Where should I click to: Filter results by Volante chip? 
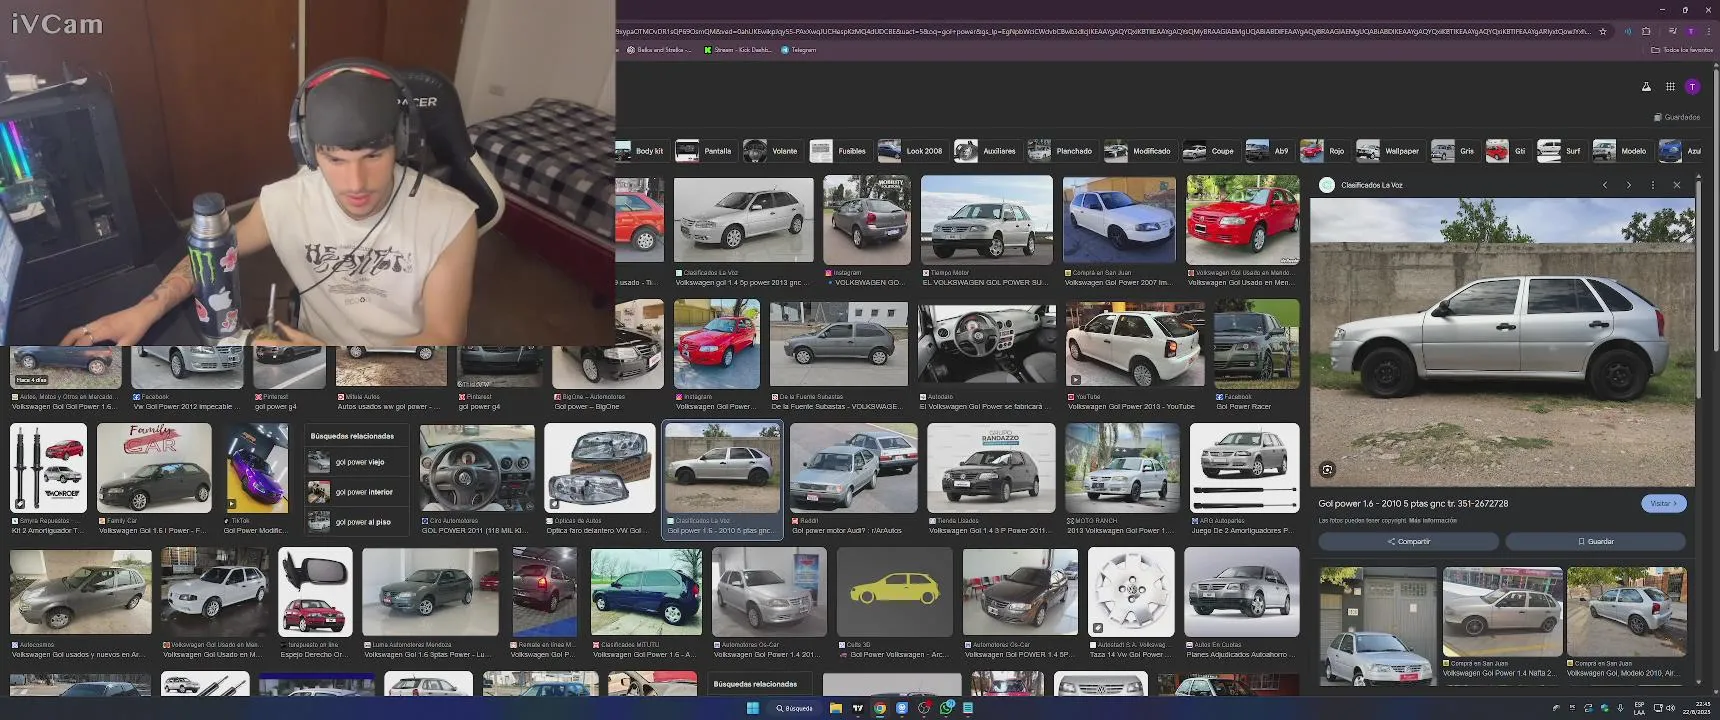click(771, 151)
